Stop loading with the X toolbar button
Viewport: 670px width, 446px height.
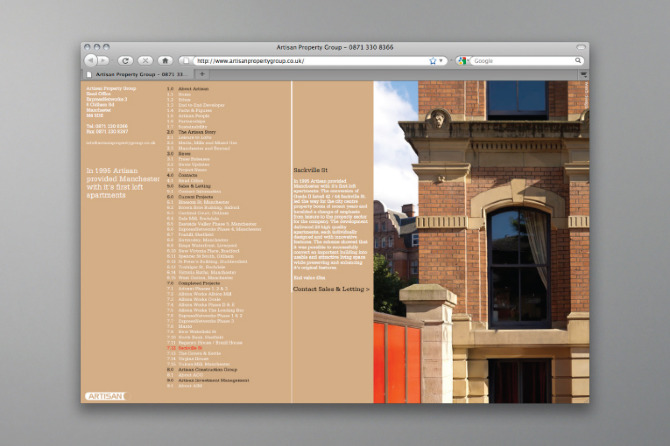[145, 61]
